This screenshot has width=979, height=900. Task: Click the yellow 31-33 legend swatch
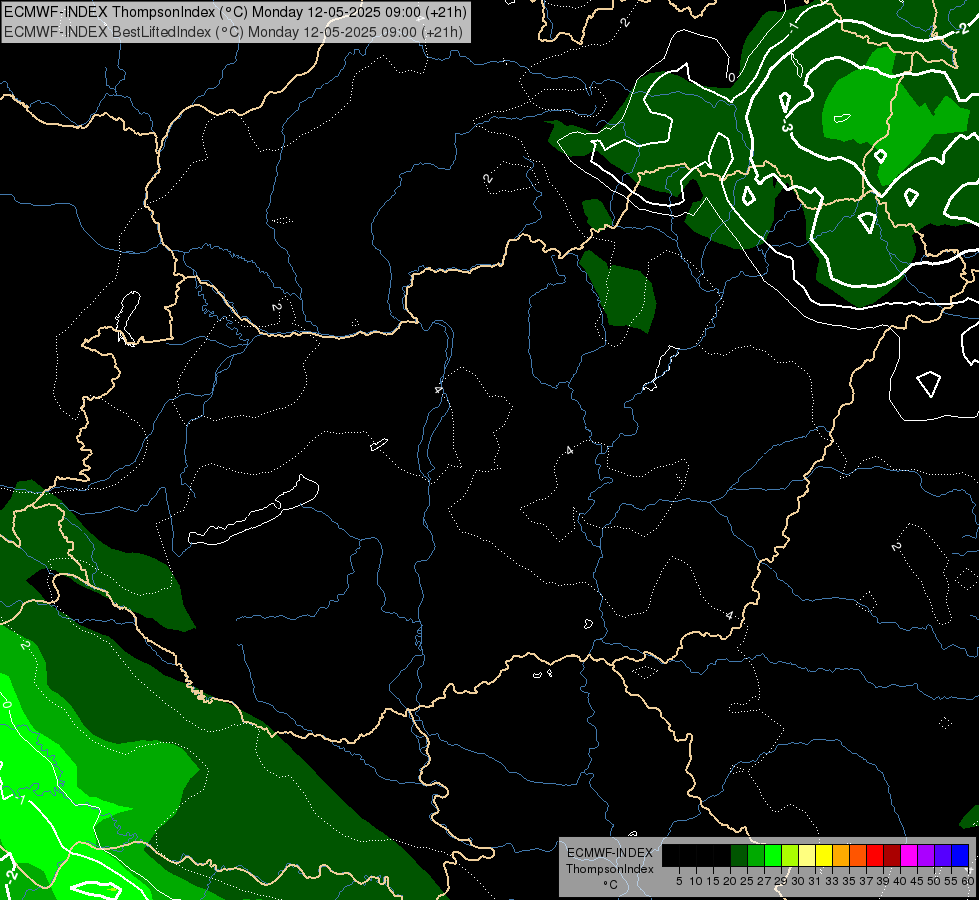824,855
